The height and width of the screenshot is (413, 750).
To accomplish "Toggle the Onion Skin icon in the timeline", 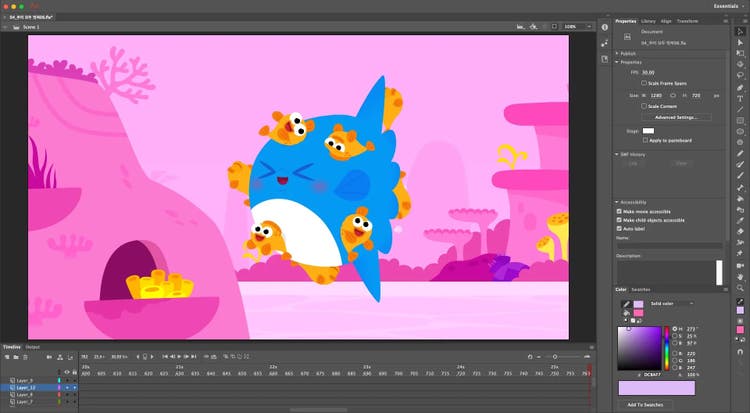I will click(x=226, y=357).
